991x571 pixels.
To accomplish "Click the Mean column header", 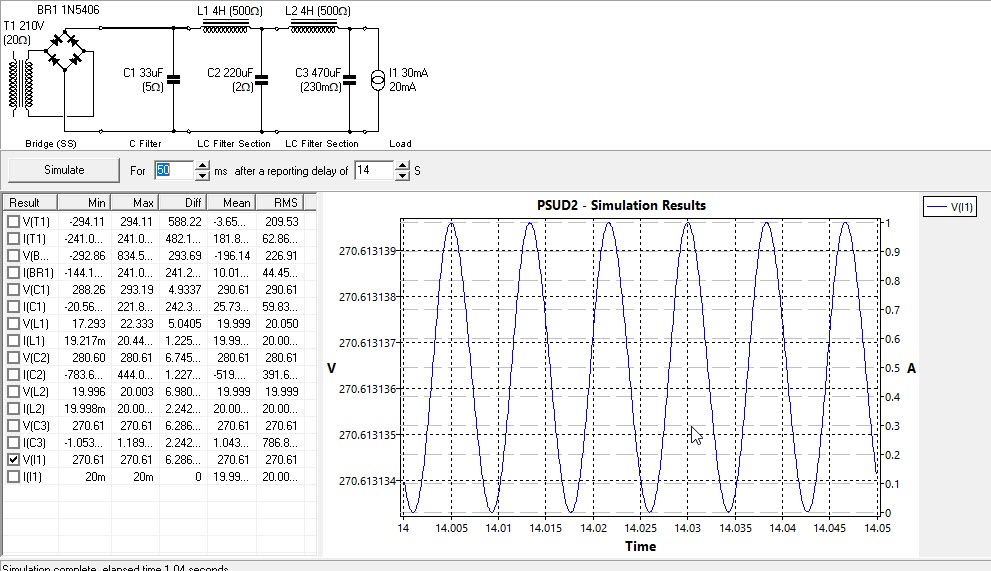I will (x=232, y=202).
